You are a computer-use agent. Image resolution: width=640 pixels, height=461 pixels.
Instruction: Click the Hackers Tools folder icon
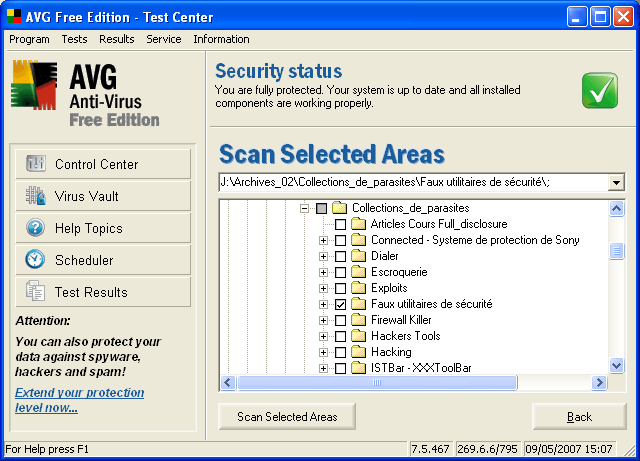(358, 336)
